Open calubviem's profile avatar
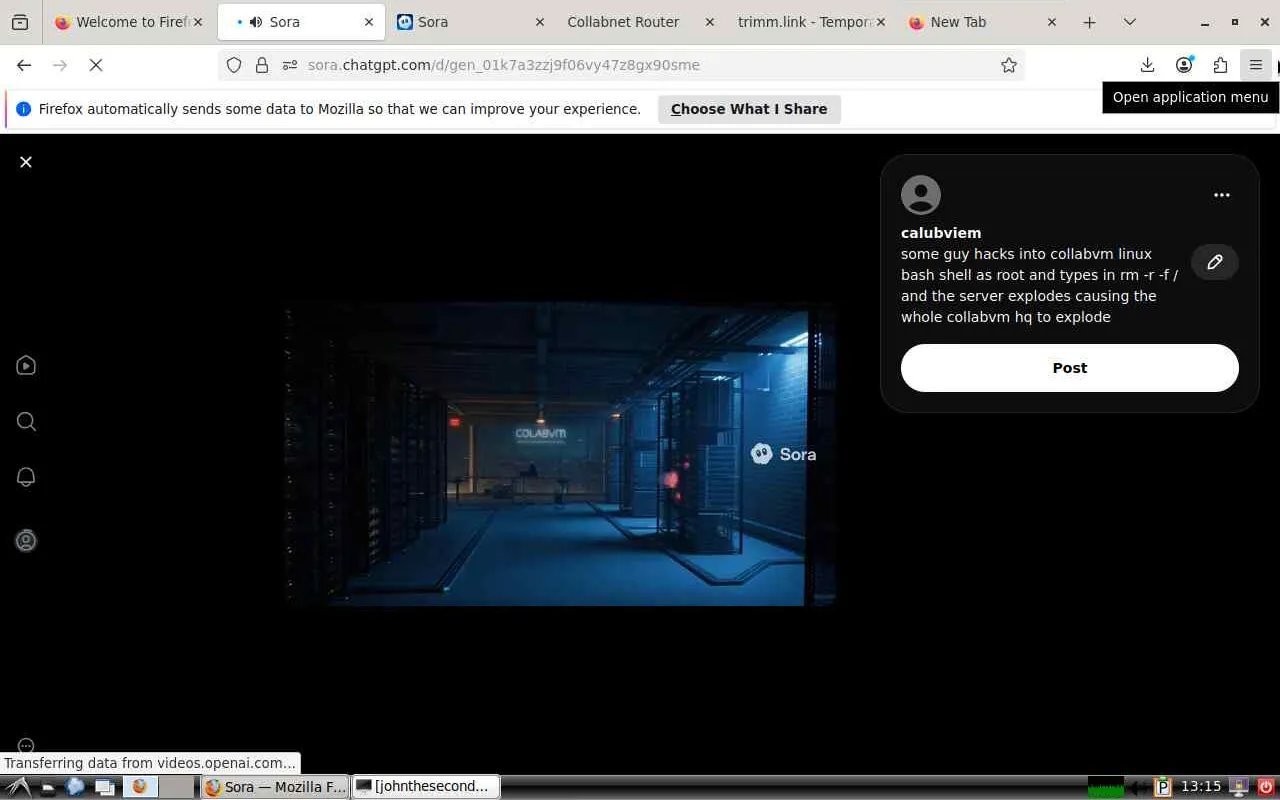 [x=921, y=195]
